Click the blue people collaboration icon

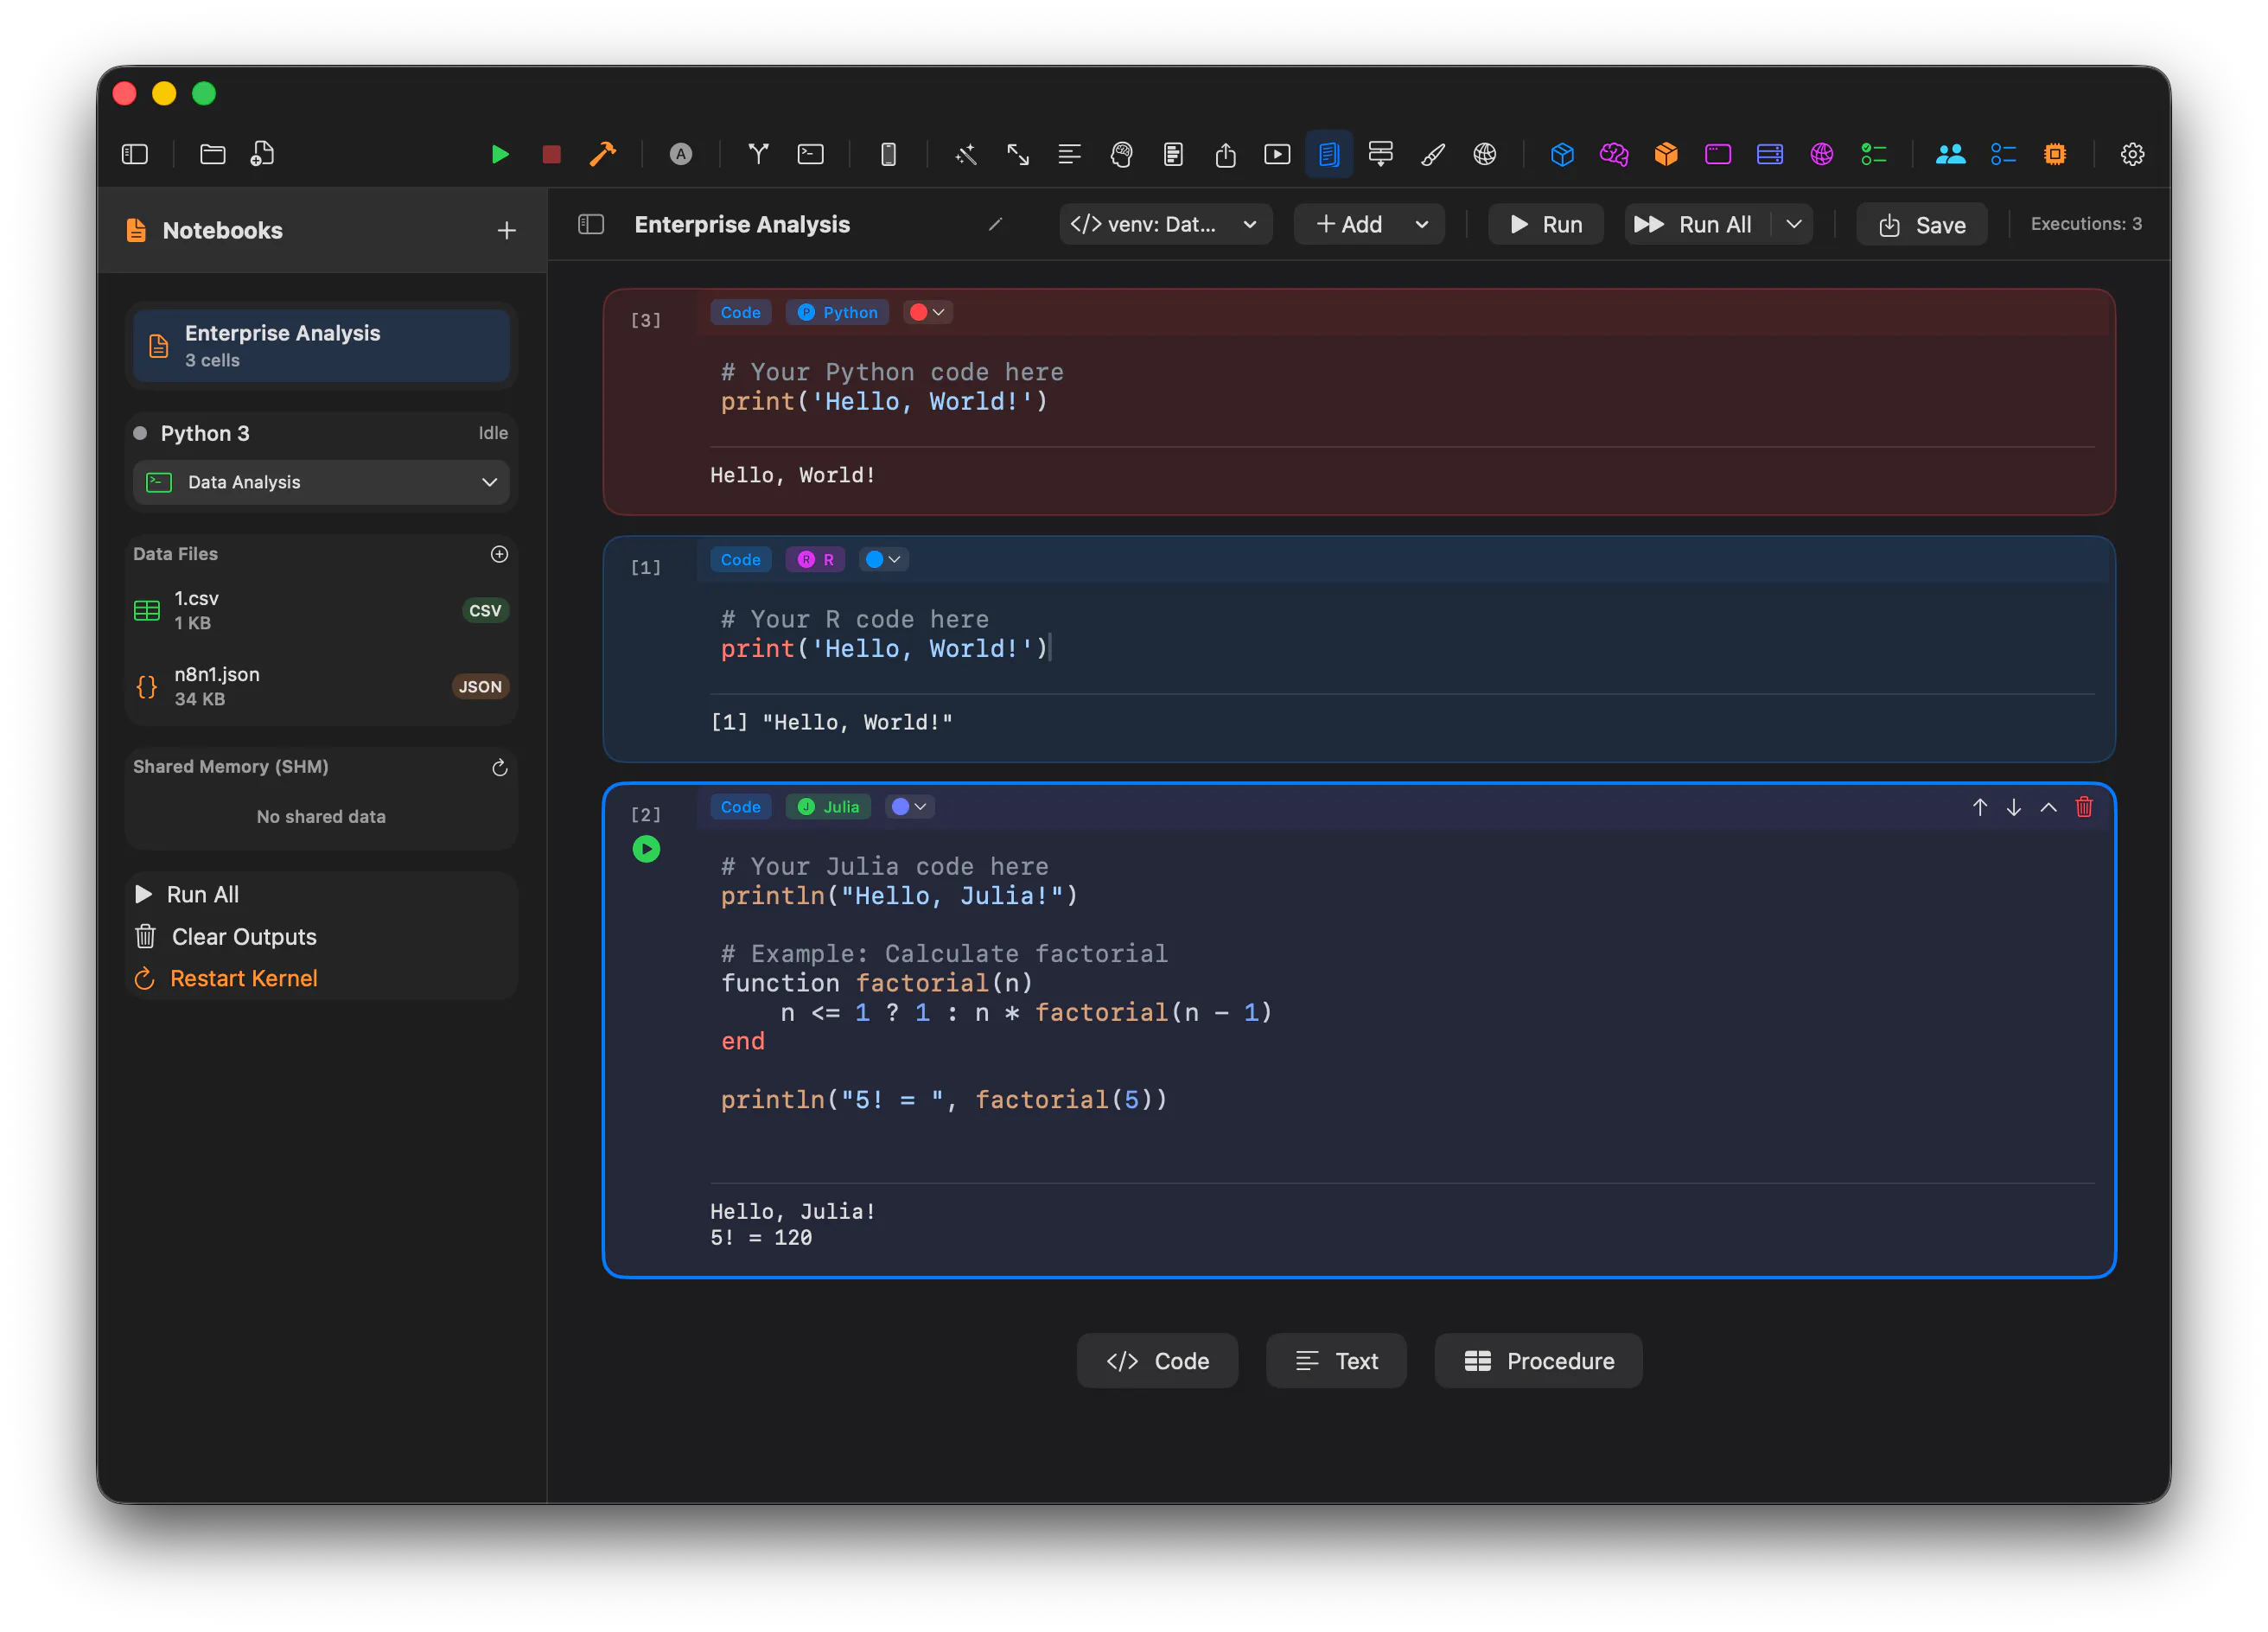point(1951,154)
